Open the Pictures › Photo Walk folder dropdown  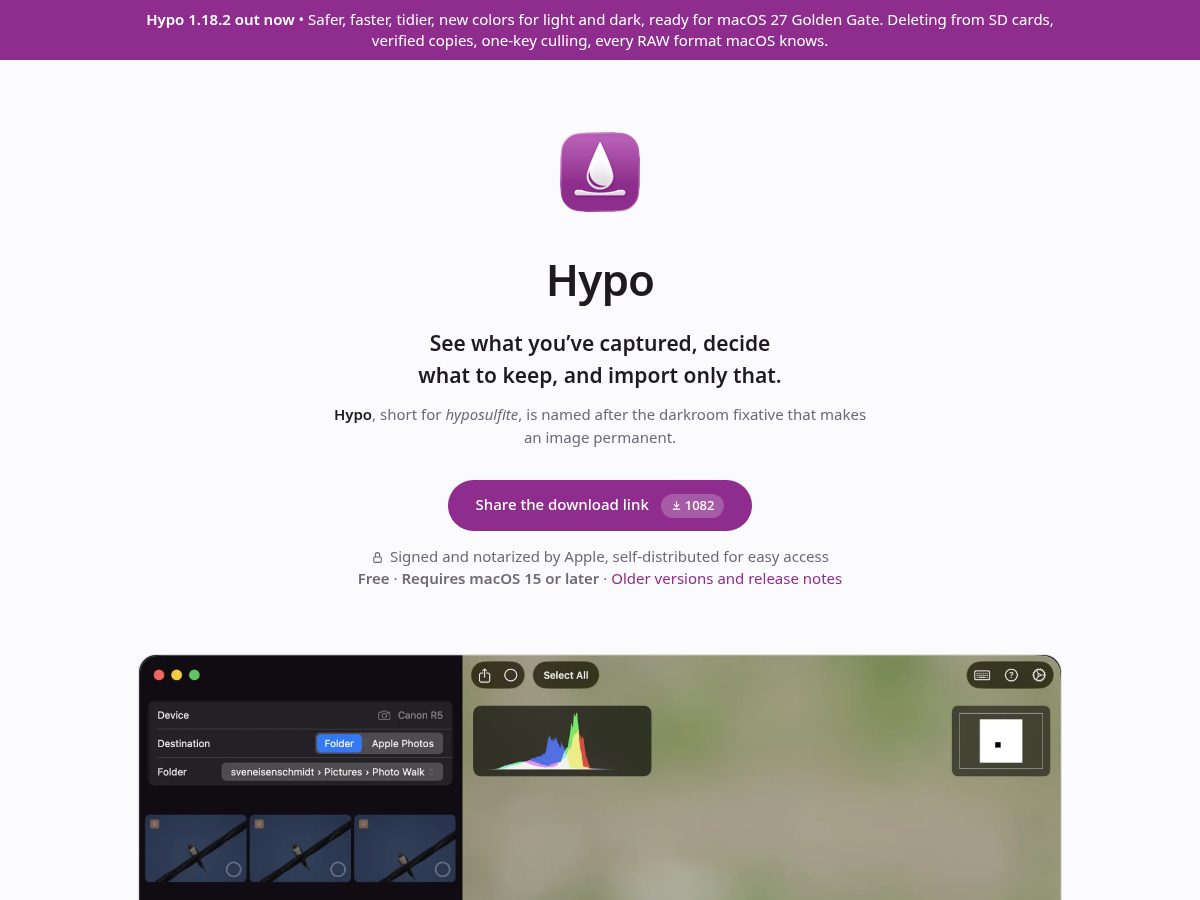tap(332, 772)
